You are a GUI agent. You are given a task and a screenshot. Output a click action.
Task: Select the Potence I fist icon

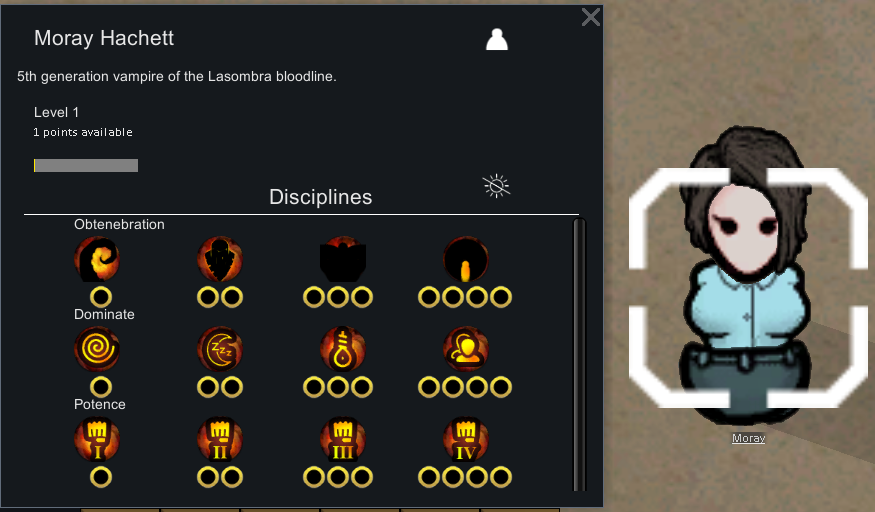coord(97,439)
